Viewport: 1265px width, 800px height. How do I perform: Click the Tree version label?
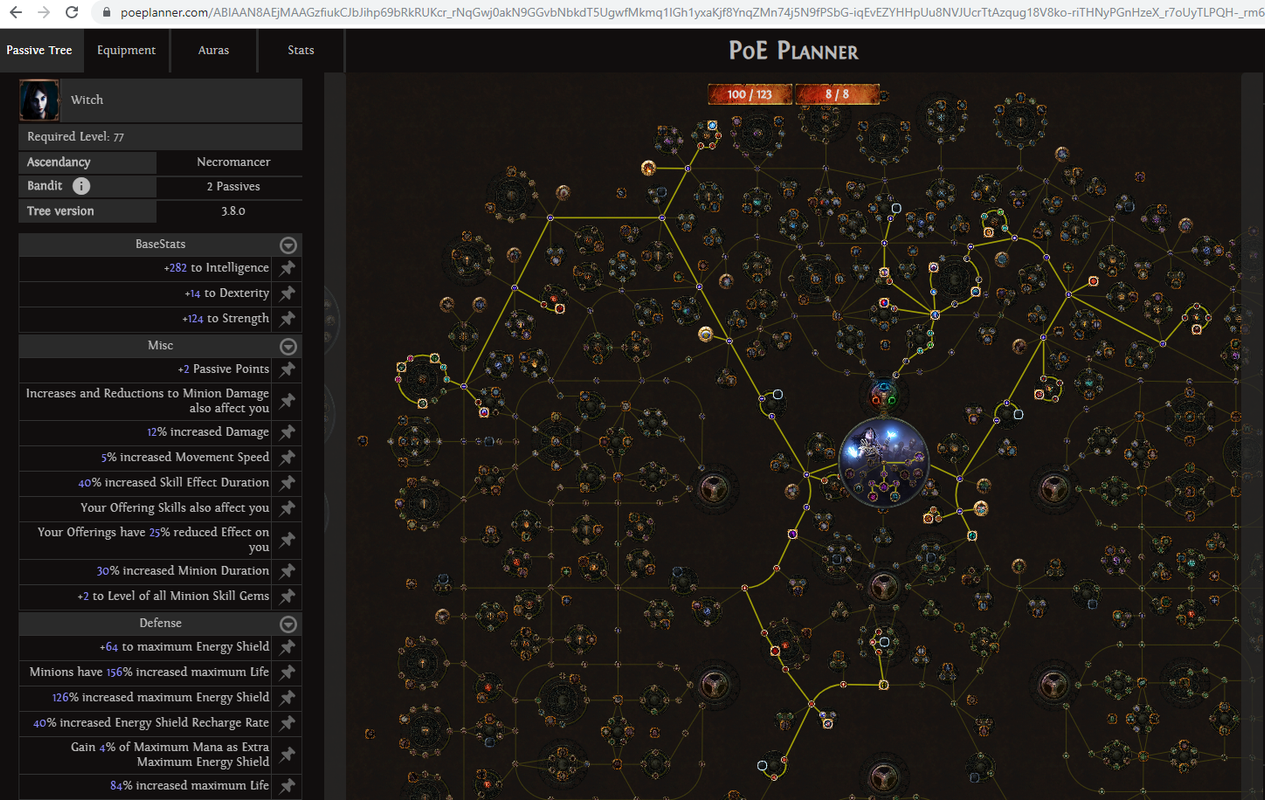tap(60, 211)
